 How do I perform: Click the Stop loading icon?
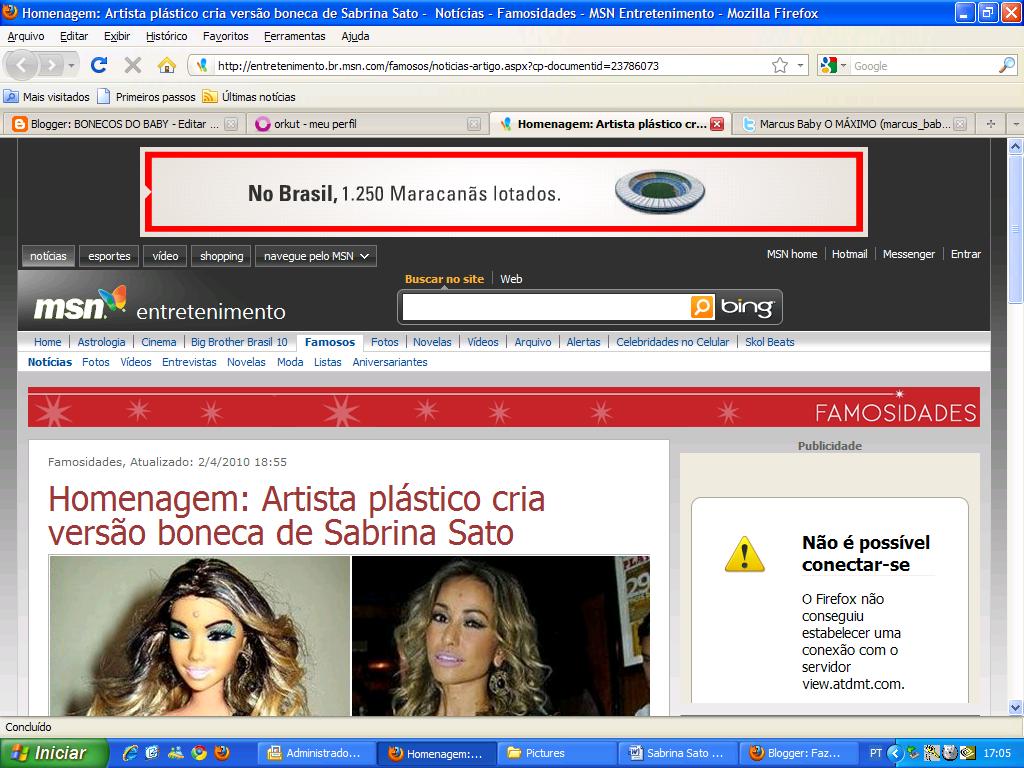pyautogui.click(x=131, y=65)
